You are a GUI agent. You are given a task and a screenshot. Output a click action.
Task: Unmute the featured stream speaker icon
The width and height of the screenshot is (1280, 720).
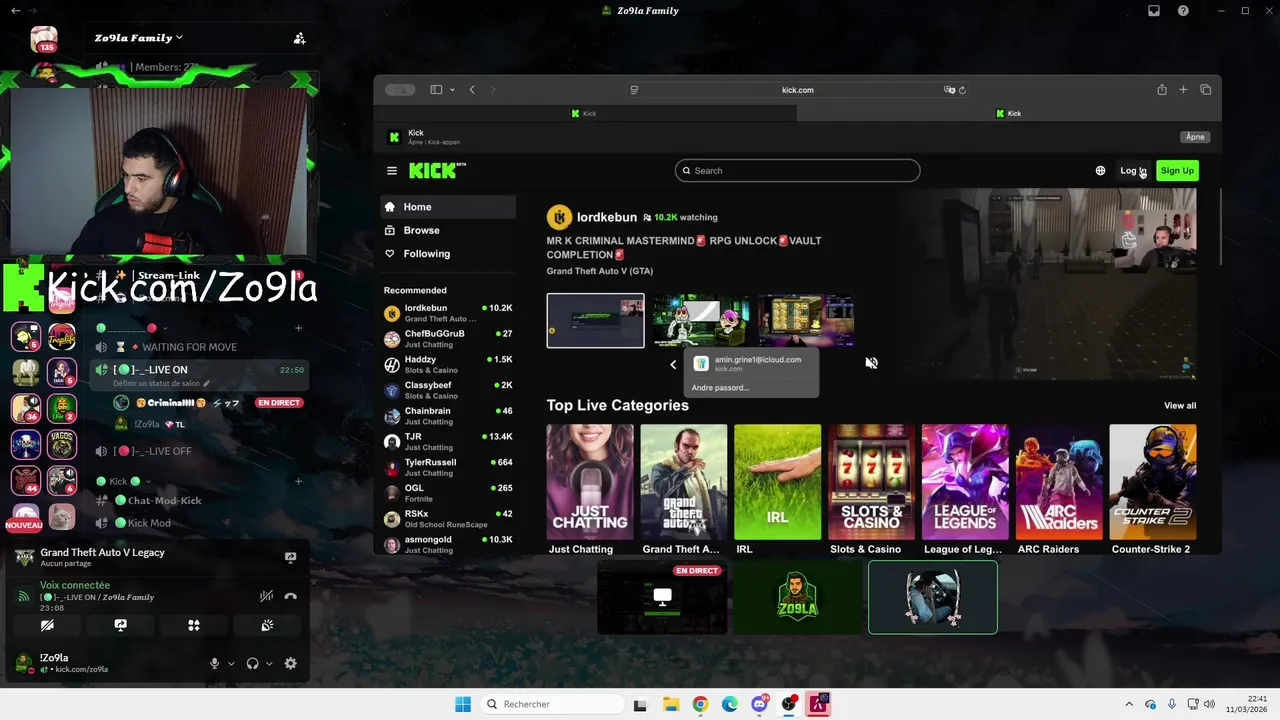[x=871, y=363]
